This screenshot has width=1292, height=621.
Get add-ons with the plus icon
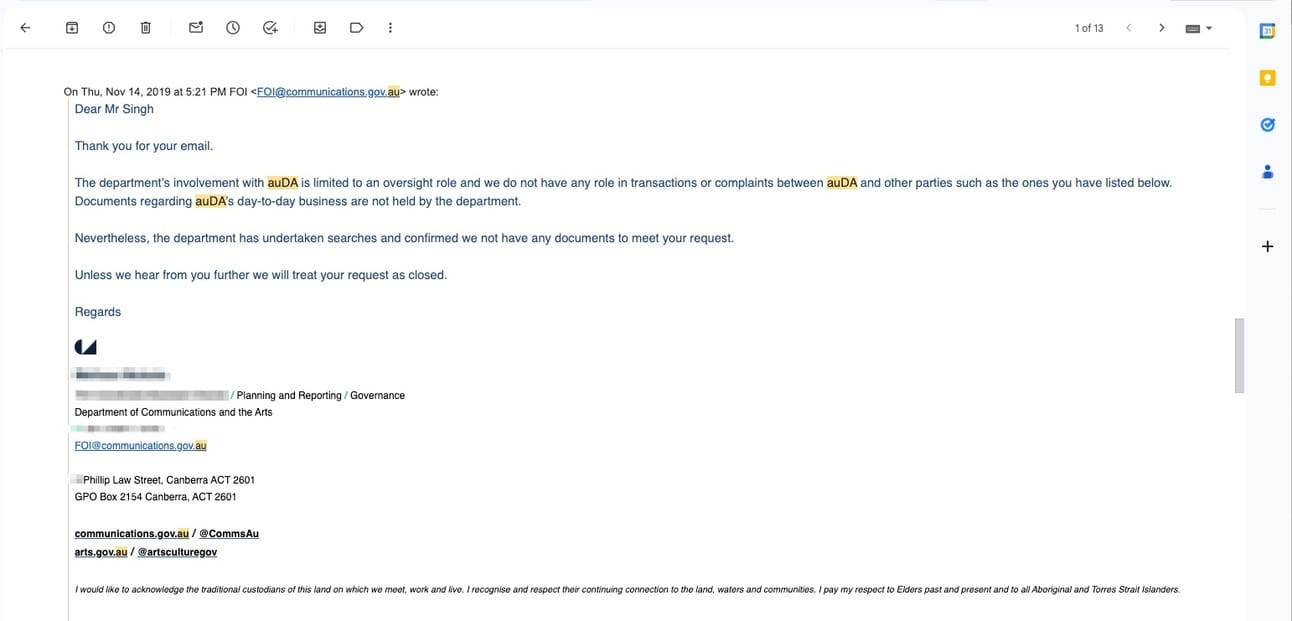[1267, 246]
